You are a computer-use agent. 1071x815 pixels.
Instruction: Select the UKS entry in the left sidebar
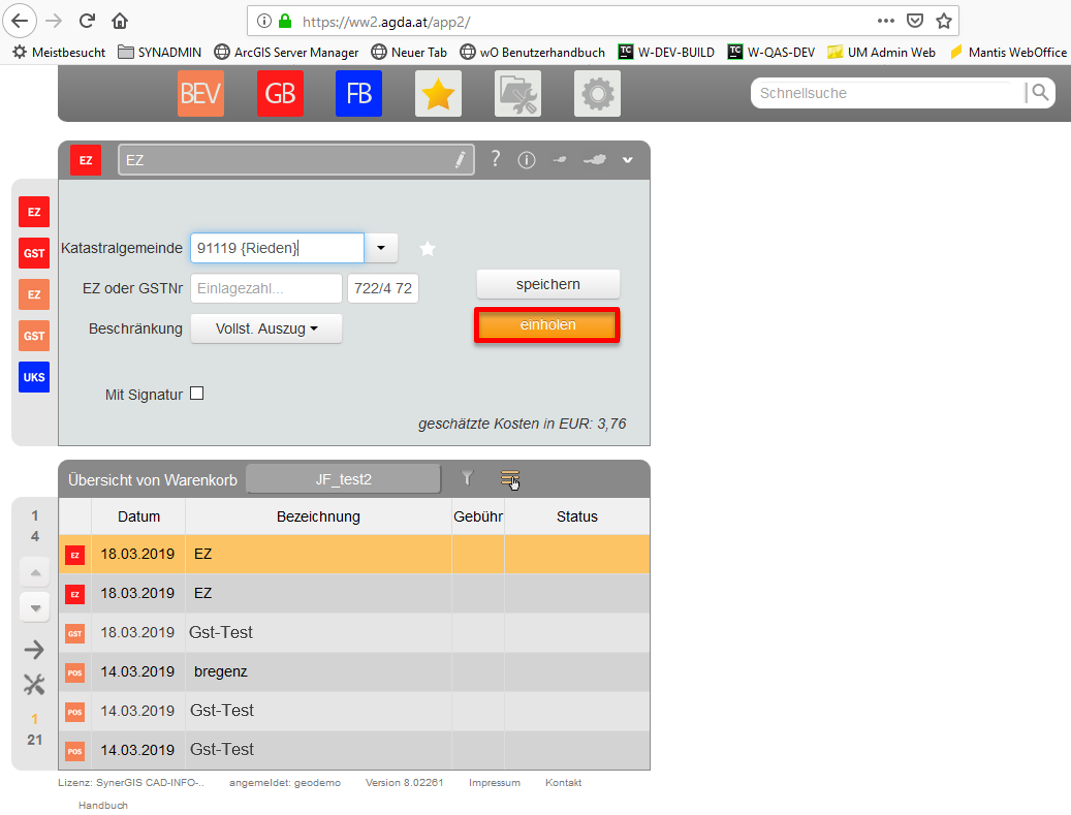(33, 377)
